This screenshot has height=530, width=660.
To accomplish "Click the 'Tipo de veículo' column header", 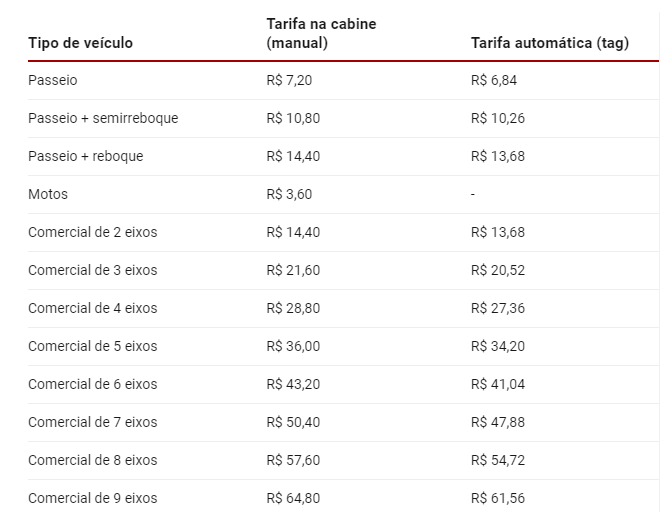I will coord(80,43).
